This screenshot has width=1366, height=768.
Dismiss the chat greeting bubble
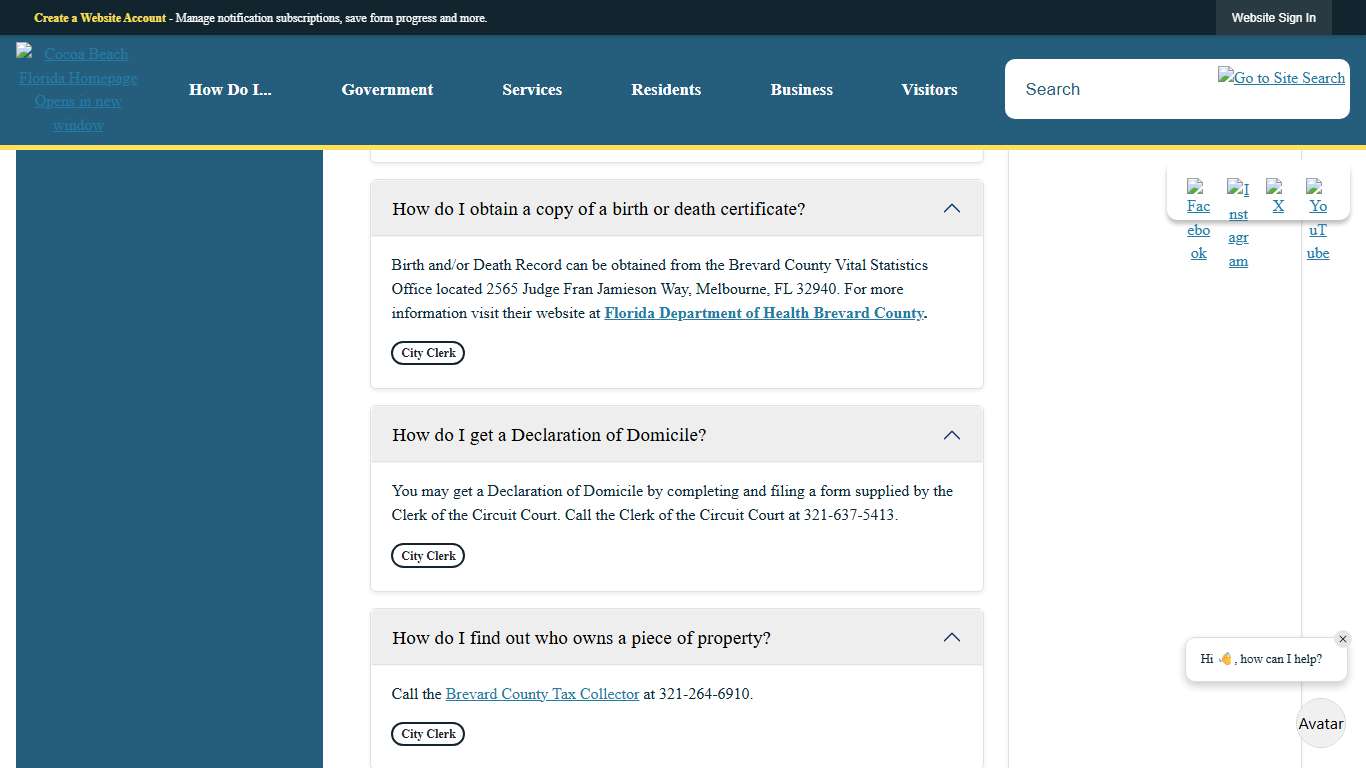point(1343,638)
